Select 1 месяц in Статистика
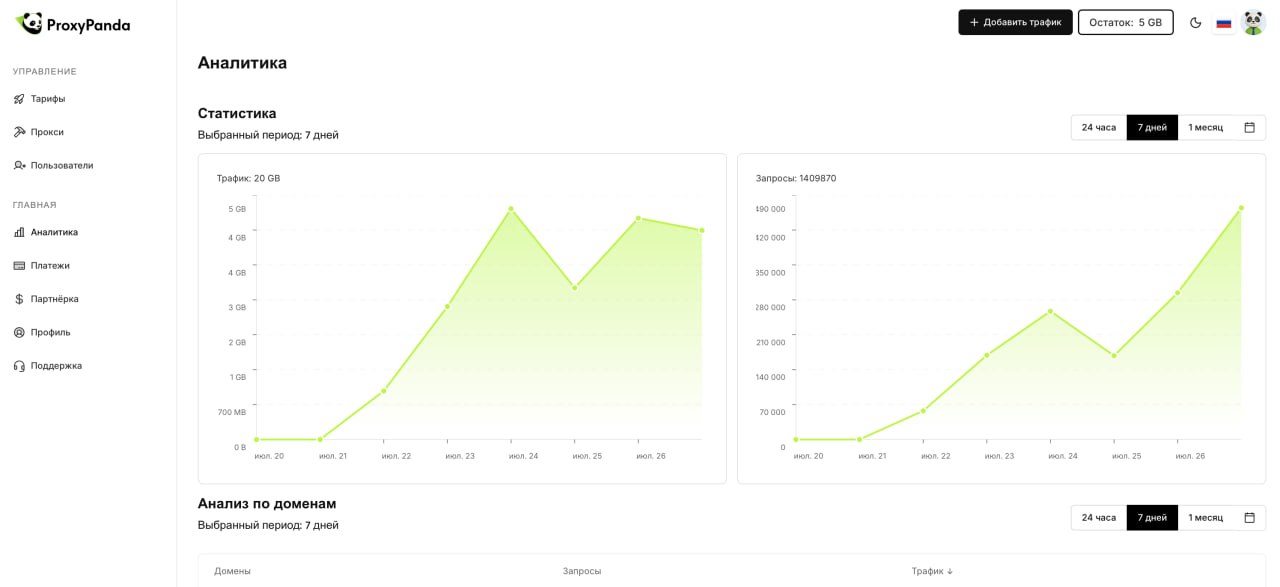This screenshot has height=587, width=1280. (1205, 127)
